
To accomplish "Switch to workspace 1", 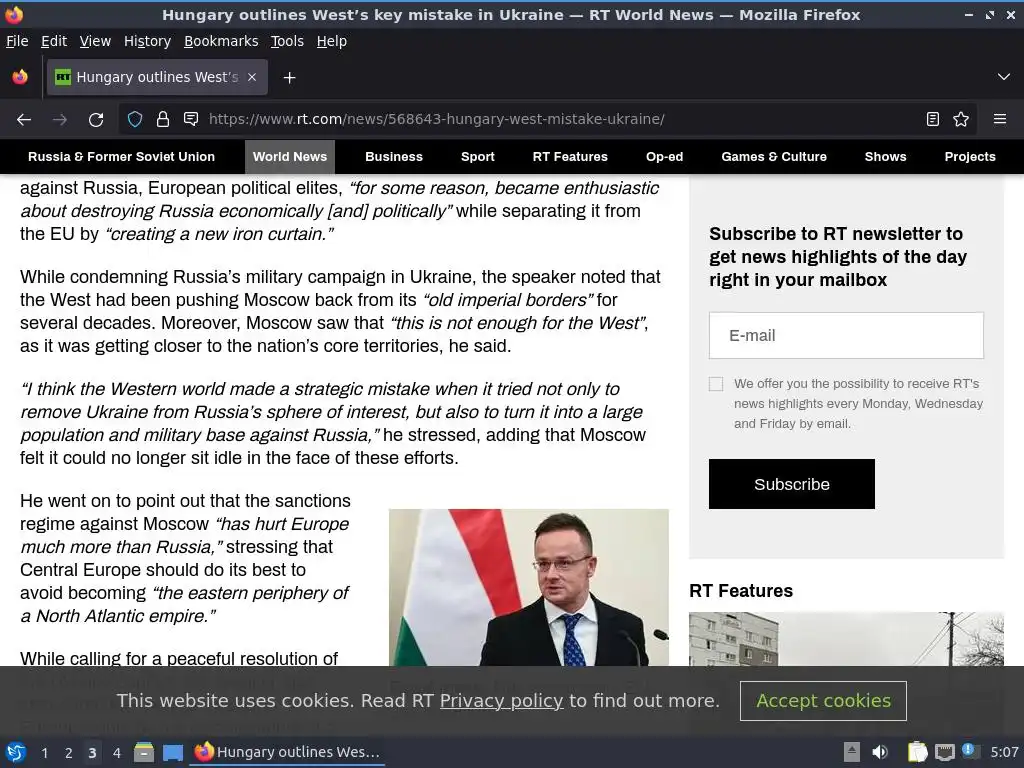I will tap(44, 753).
